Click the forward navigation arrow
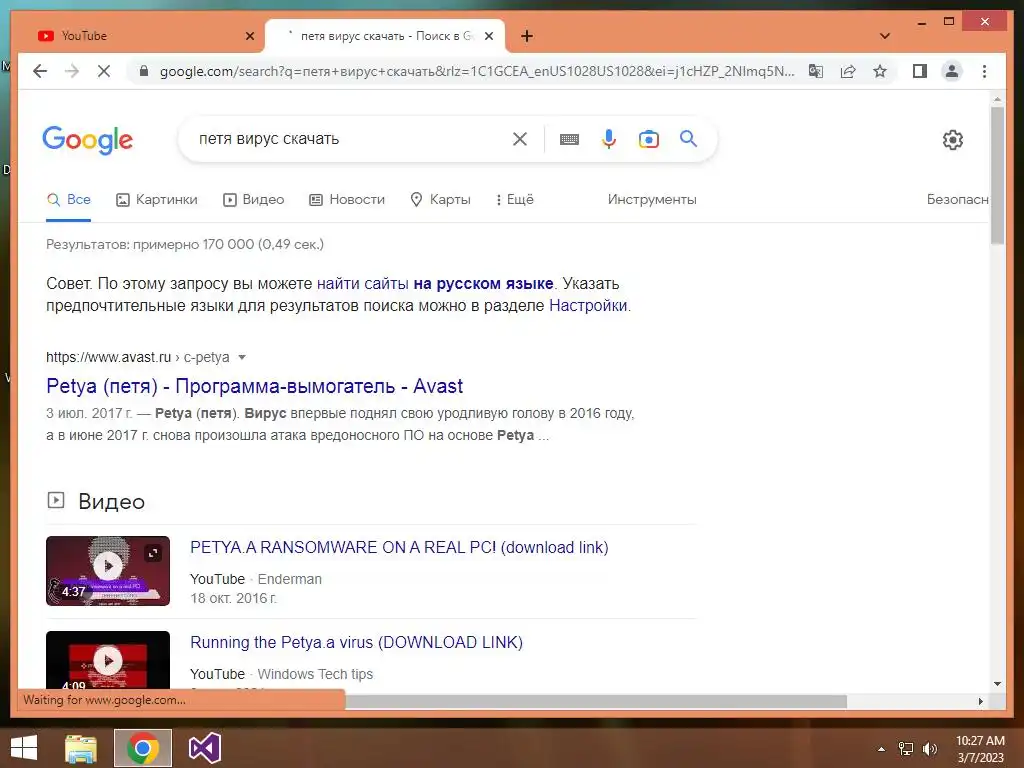This screenshot has height=768, width=1024. (72, 71)
